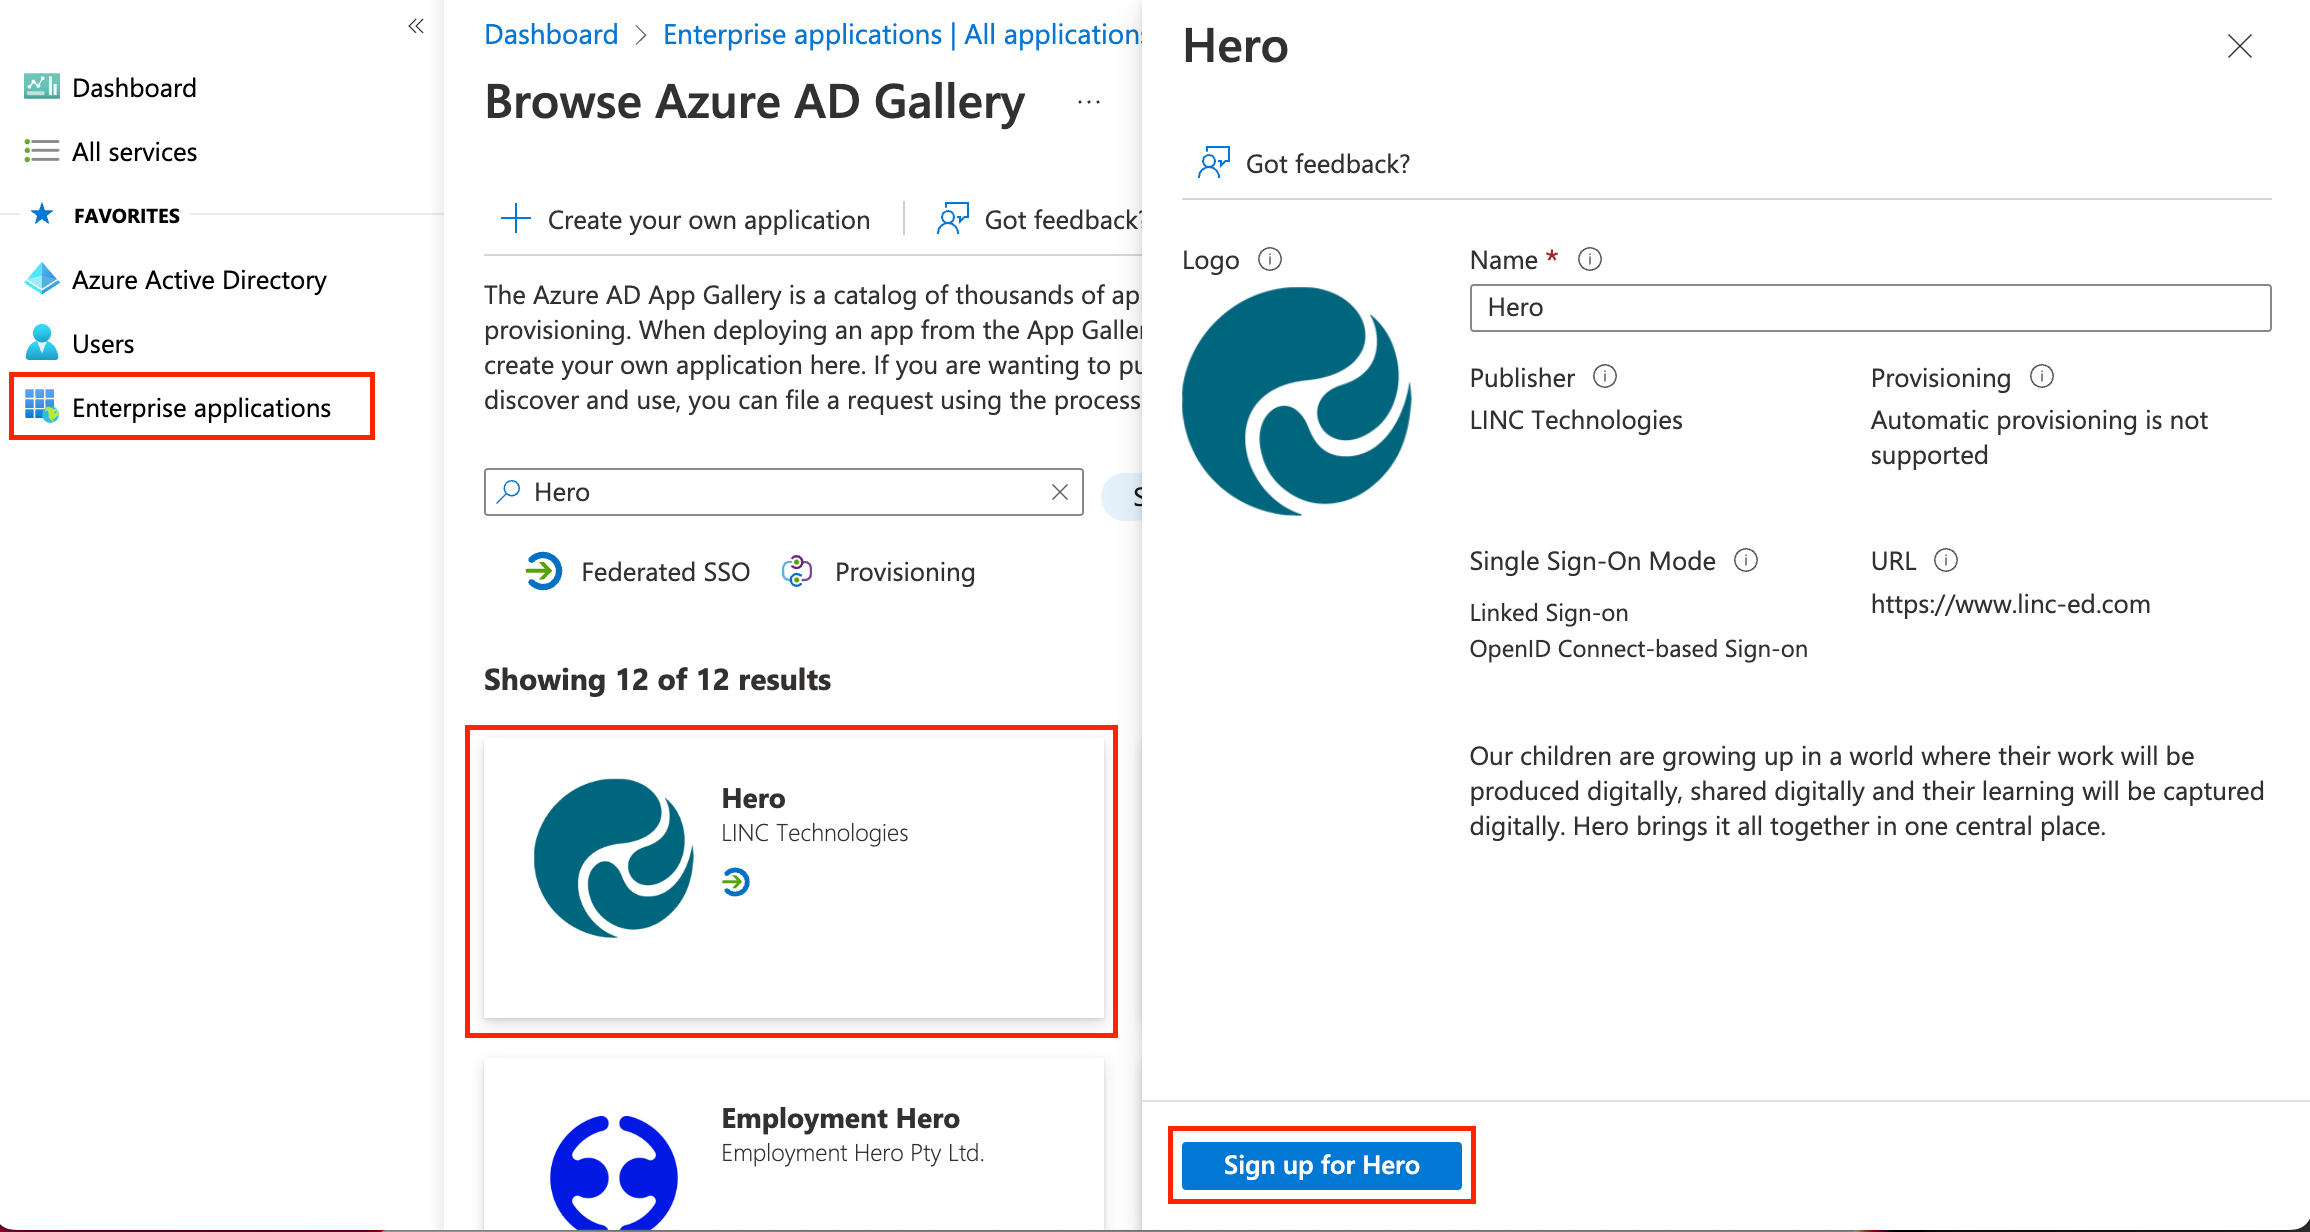Toggle the Provisioning filter
This screenshot has width=2310, height=1232.
[x=878, y=572]
